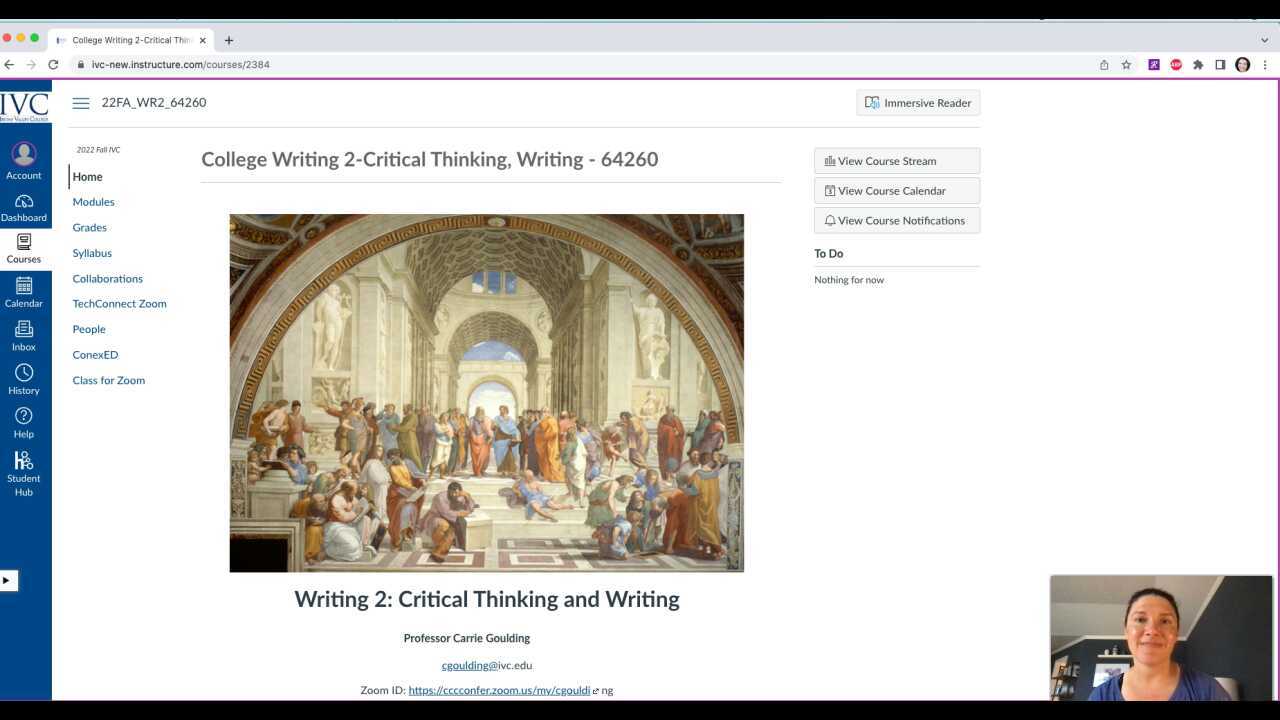Open the Courses list icon
The image size is (1280, 720).
[23, 245]
